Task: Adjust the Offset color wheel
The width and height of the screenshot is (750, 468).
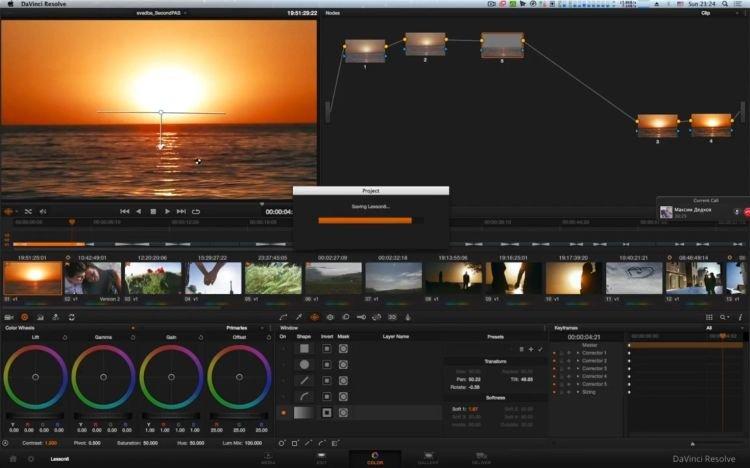Action: coord(239,377)
